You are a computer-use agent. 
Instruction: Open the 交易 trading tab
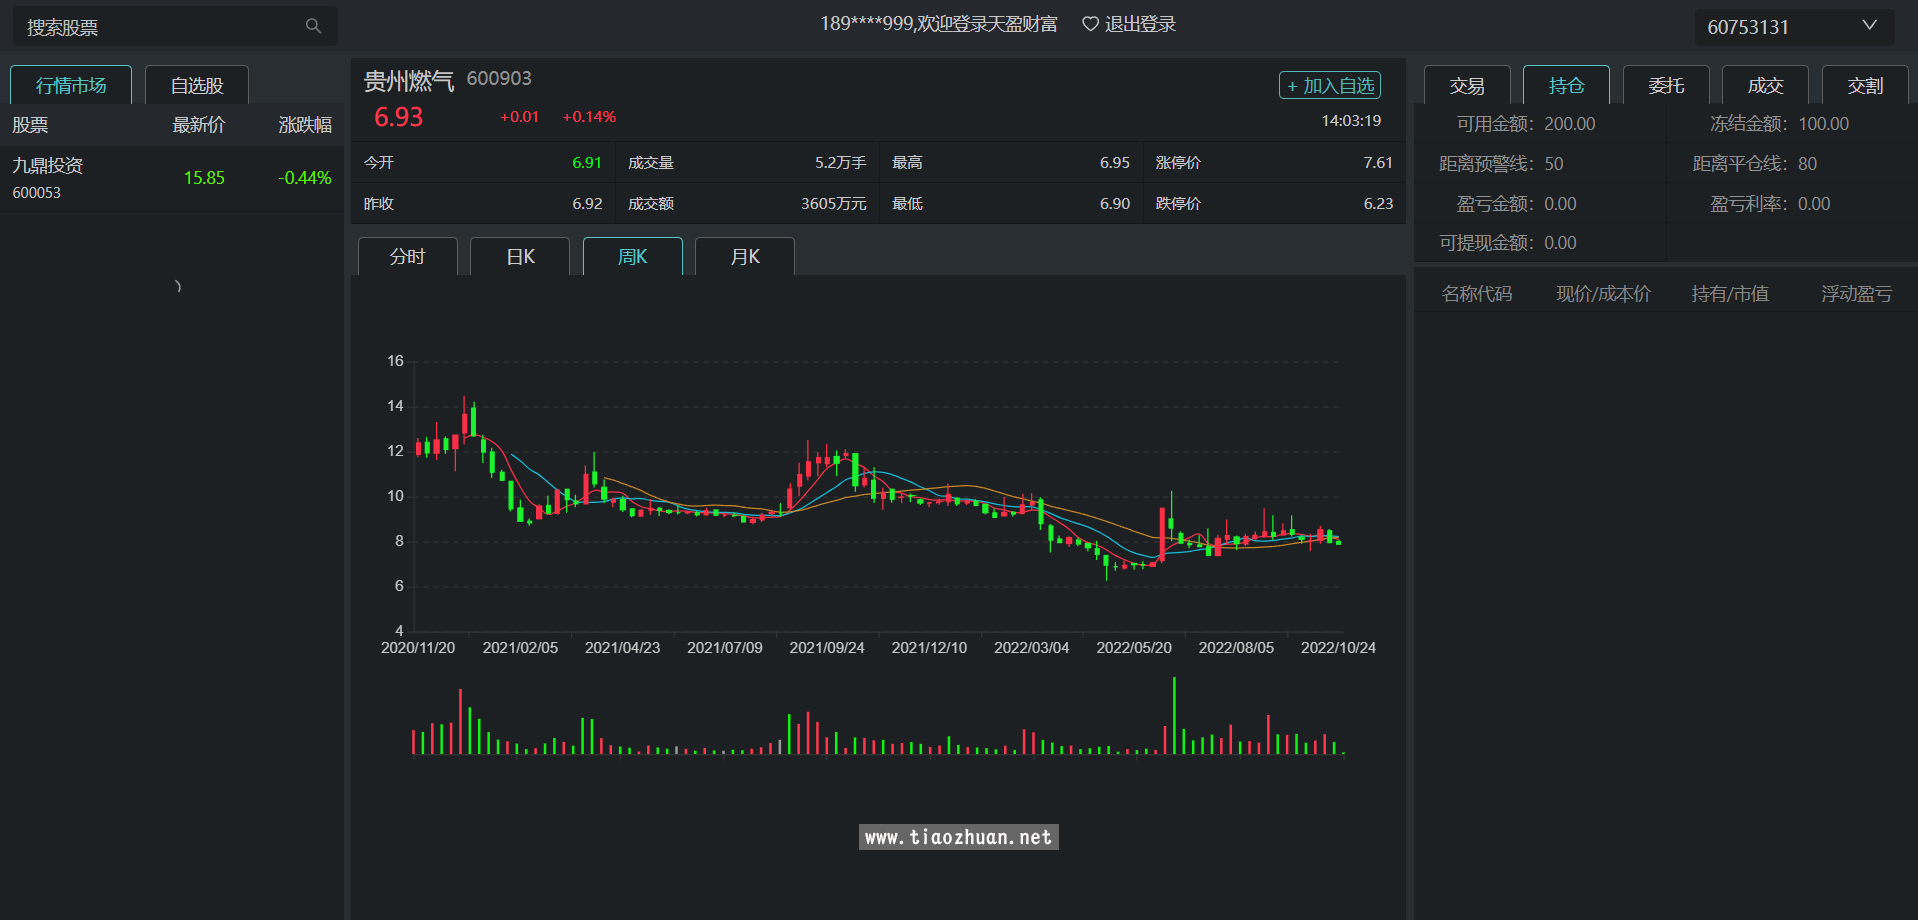(1467, 86)
